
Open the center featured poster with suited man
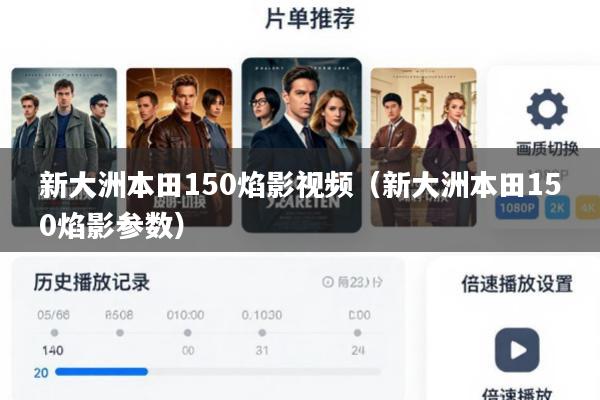pyautogui.click(x=302, y=145)
